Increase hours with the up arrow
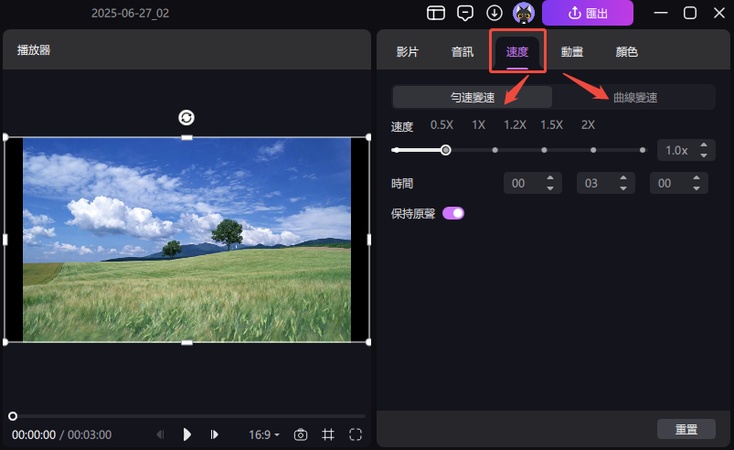The image size is (734, 450). pos(550,178)
